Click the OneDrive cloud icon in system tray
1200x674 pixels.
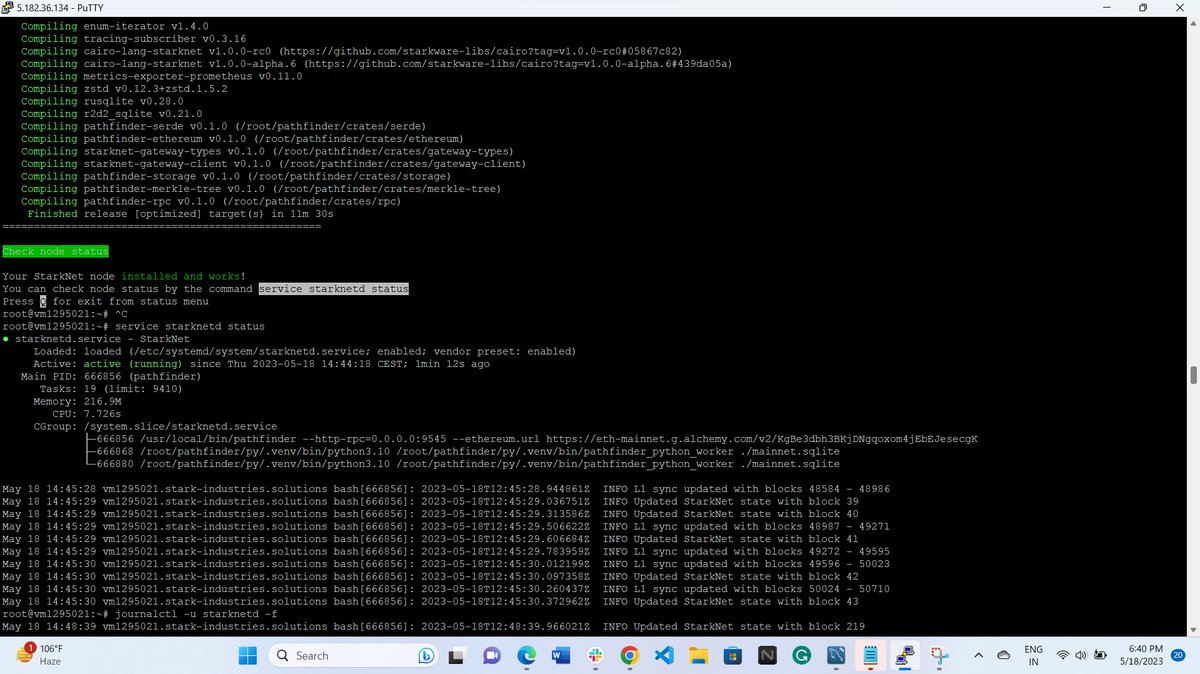(x=1004, y=655)
